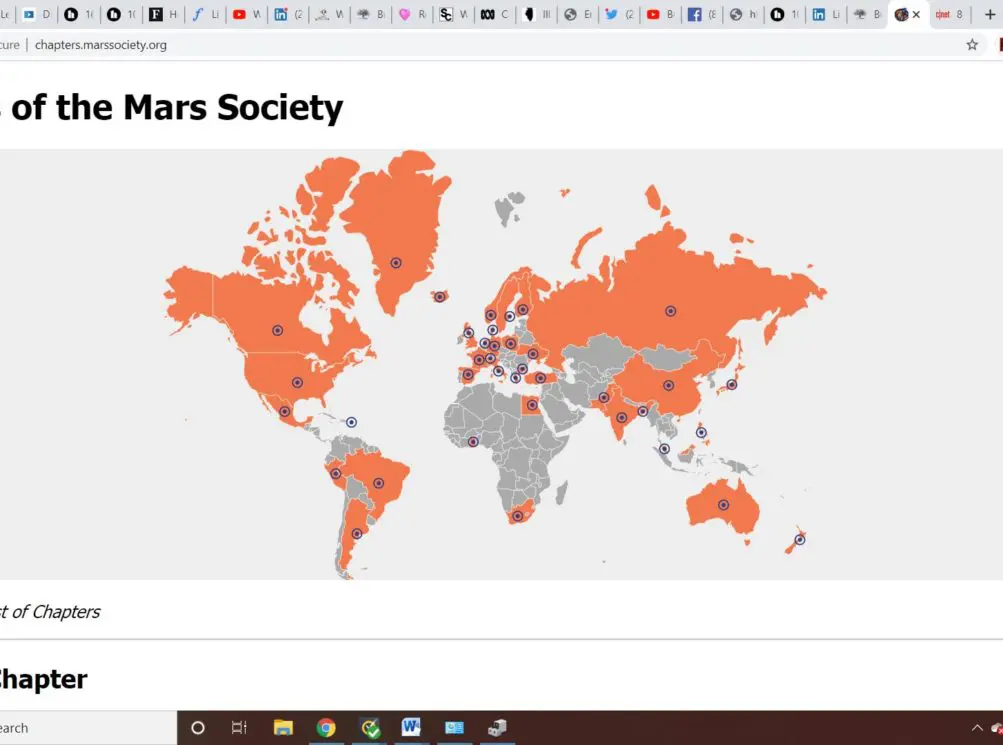Click the Iceland map marker
Viewport: 1003px width, 745px height.
(439, 296)
